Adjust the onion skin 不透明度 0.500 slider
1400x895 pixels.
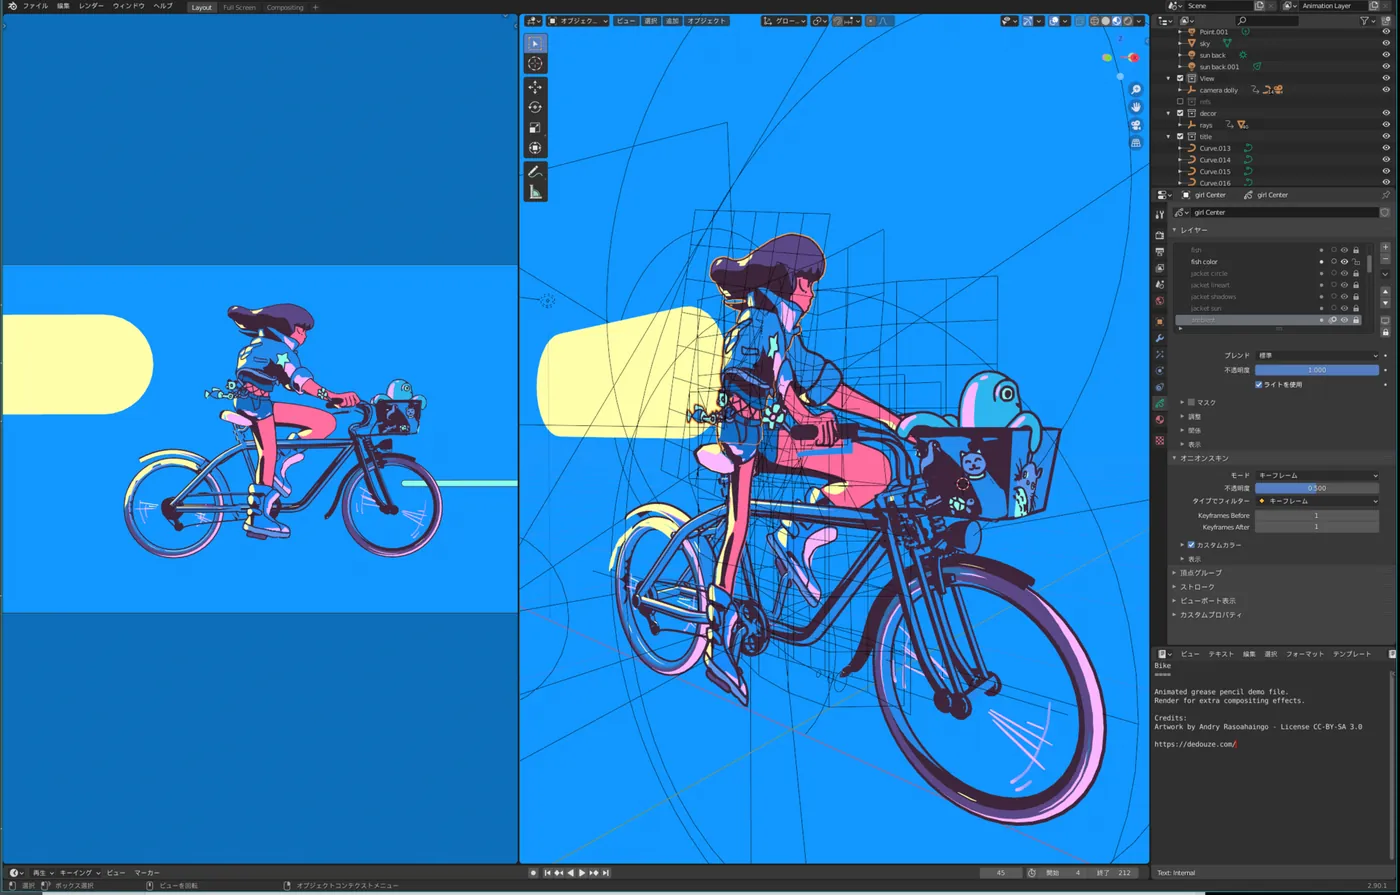click(x=1317, y=488)
